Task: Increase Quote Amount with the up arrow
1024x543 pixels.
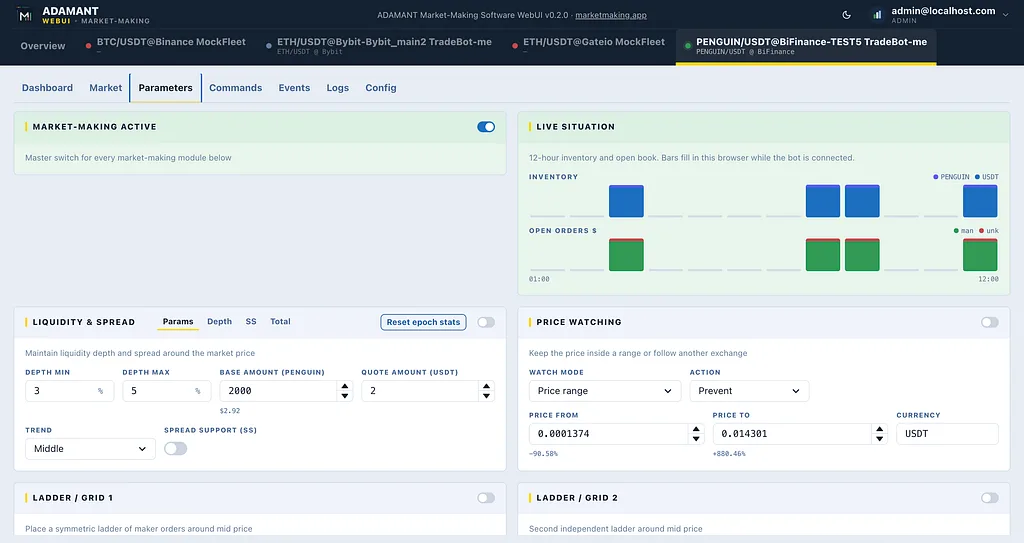Action: click(487, 386)
